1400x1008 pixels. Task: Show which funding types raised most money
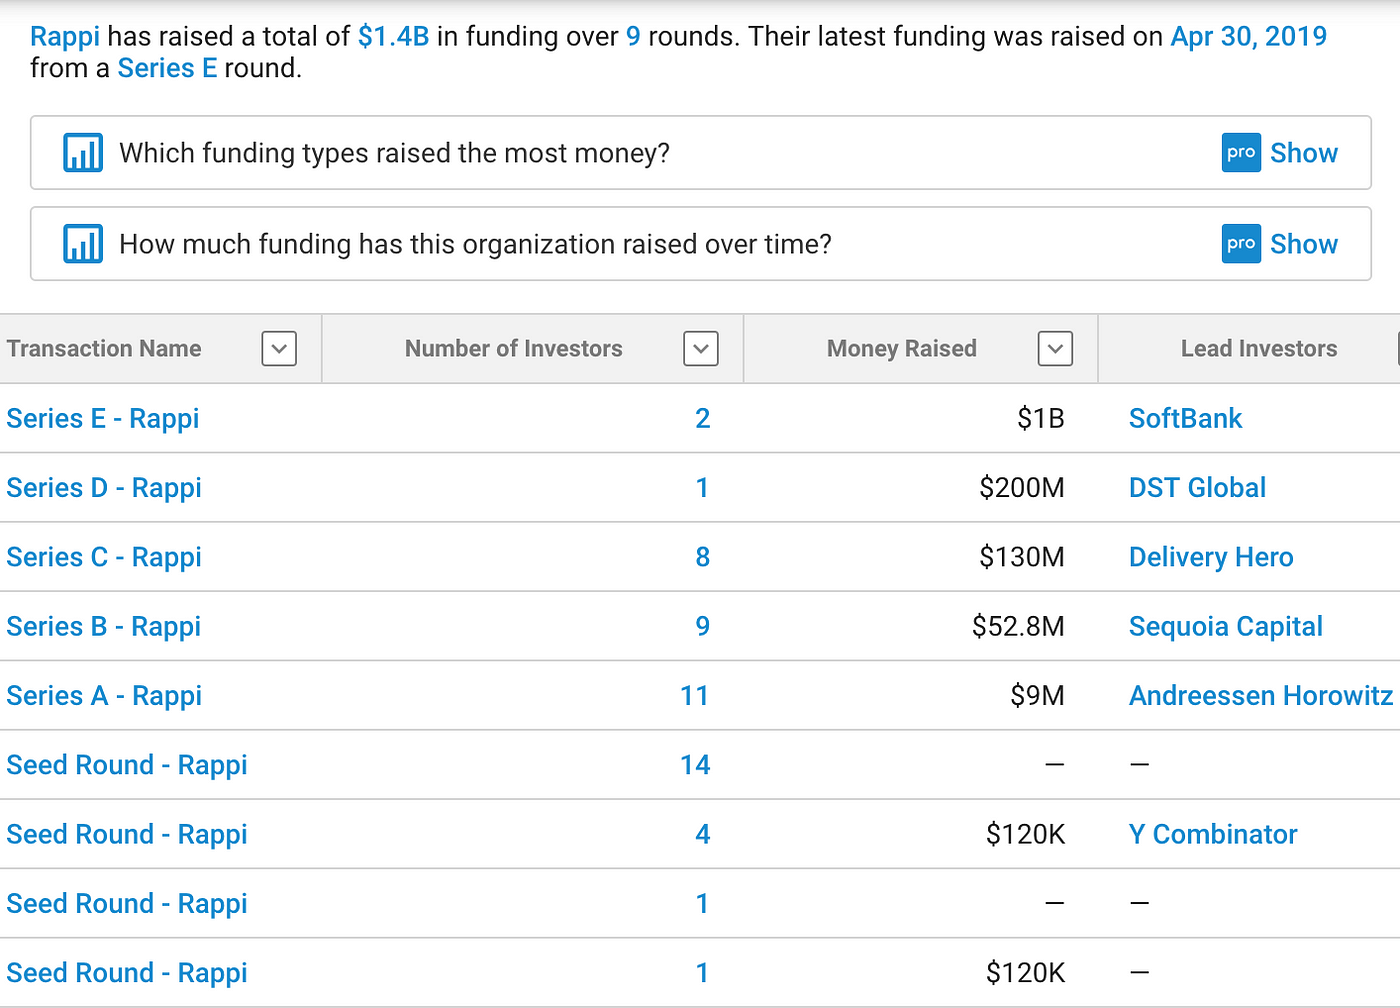pyautogui.click(x=1303, y=153)
